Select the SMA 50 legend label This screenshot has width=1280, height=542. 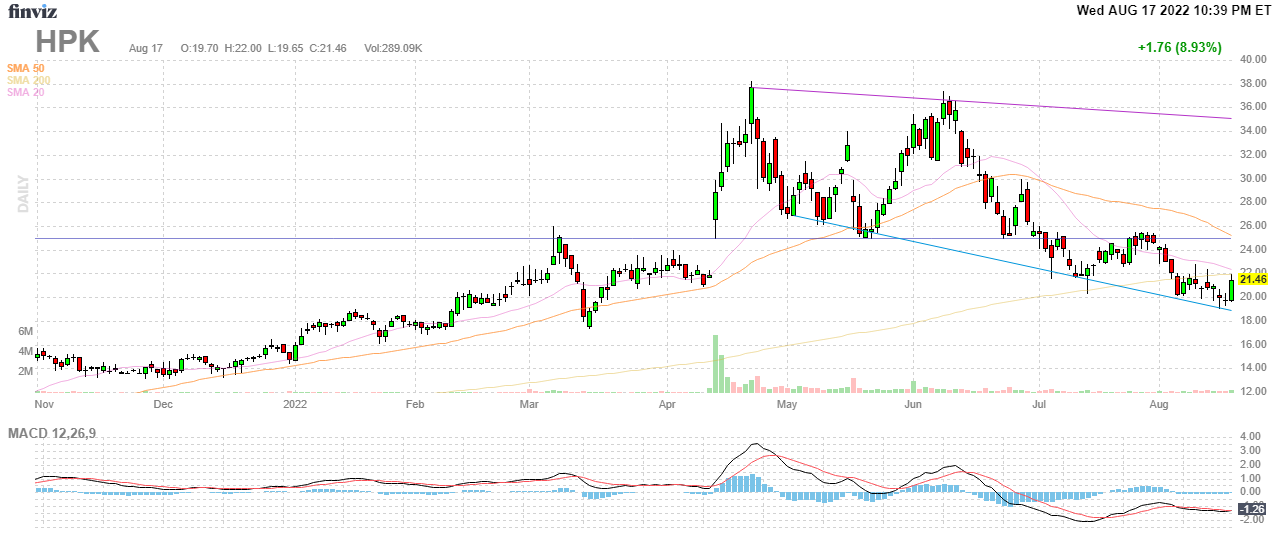(x=25, y=68)
